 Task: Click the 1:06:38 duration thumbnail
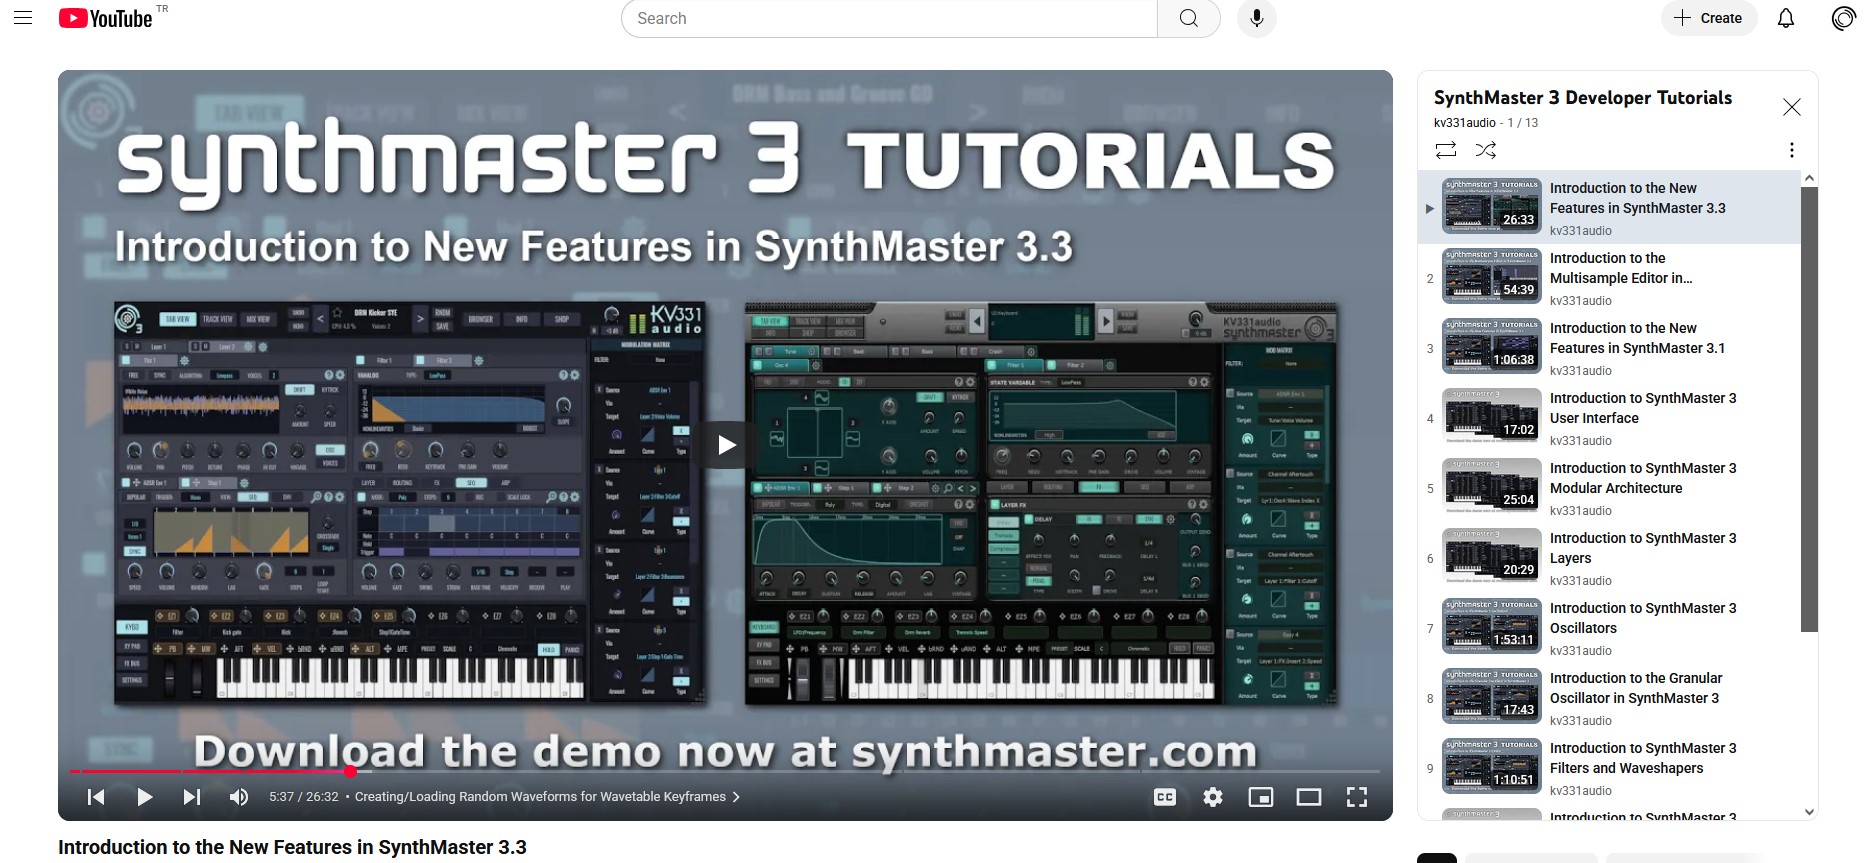(1491, 345)
